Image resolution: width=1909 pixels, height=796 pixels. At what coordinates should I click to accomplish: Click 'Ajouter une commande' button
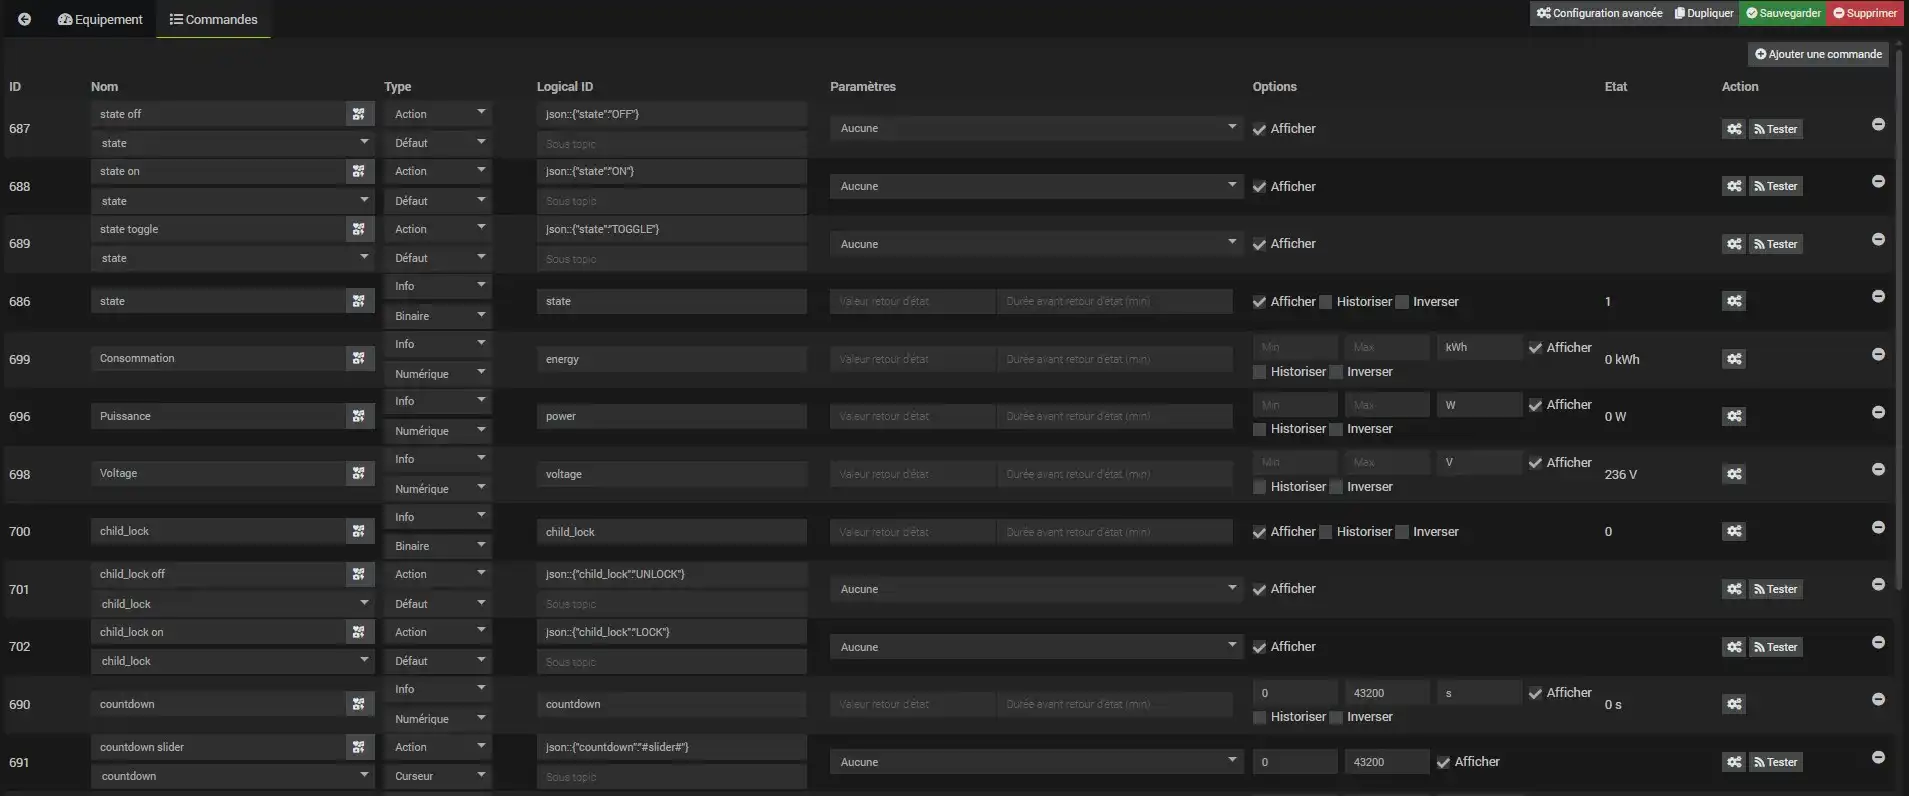[x=1818, y=54]
